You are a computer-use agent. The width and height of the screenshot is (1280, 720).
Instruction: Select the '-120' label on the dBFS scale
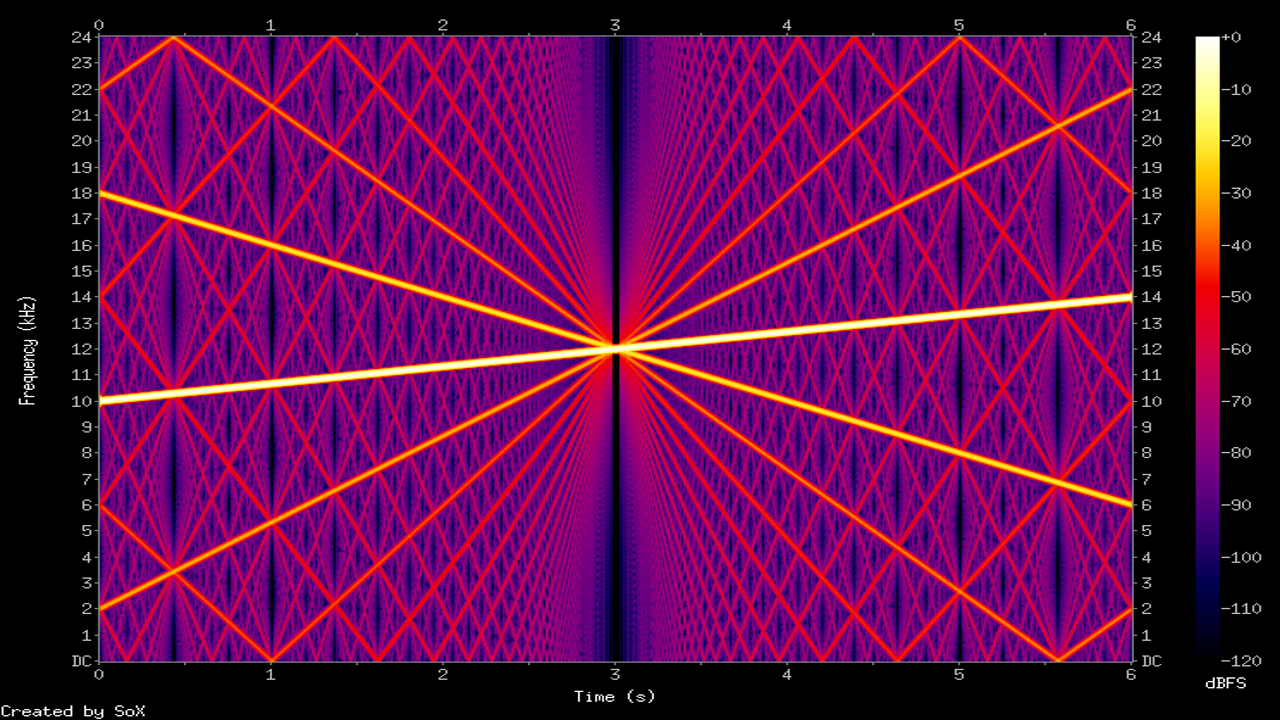(x=1240, y=661)
